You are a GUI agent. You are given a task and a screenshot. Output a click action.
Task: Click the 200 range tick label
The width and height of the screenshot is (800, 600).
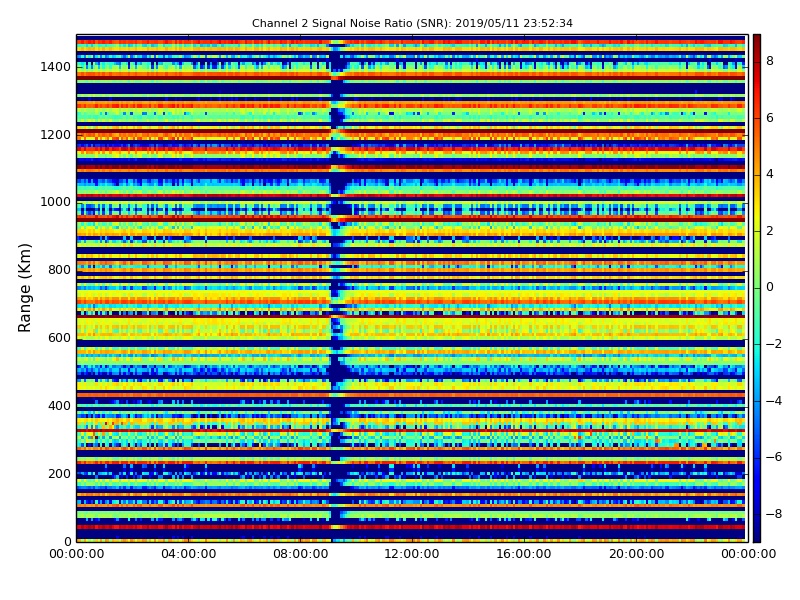click(60, 473)
